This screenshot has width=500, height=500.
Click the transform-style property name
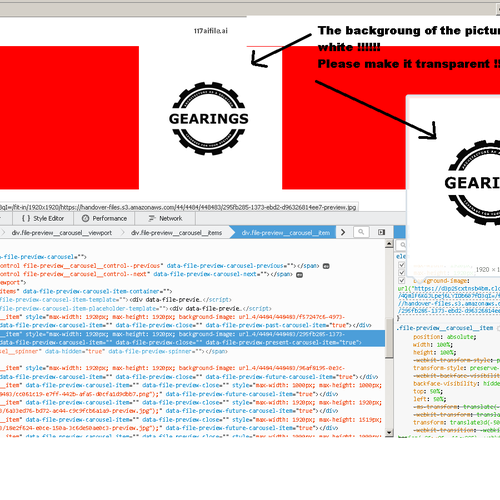point(439,368)
